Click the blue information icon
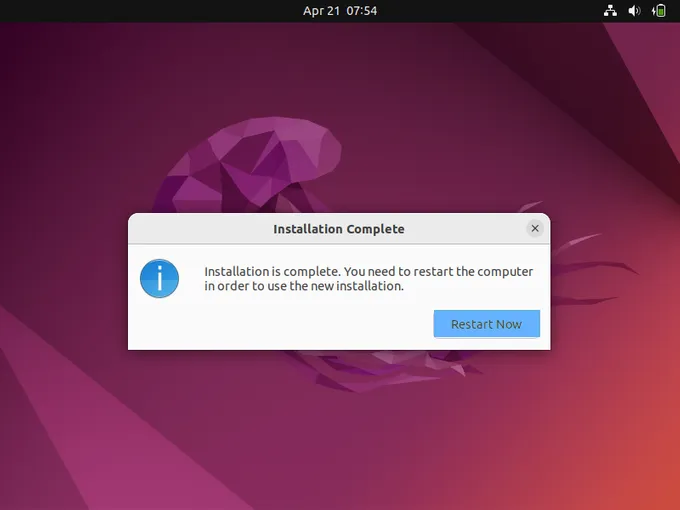Image resolution: width=680 pixels, height=510 pixels. click(160, 278)
